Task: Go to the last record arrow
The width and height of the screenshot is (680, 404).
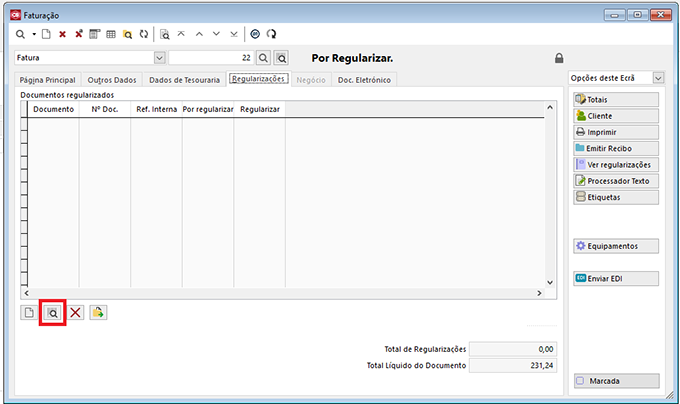Action: click(x=232, y=34)
